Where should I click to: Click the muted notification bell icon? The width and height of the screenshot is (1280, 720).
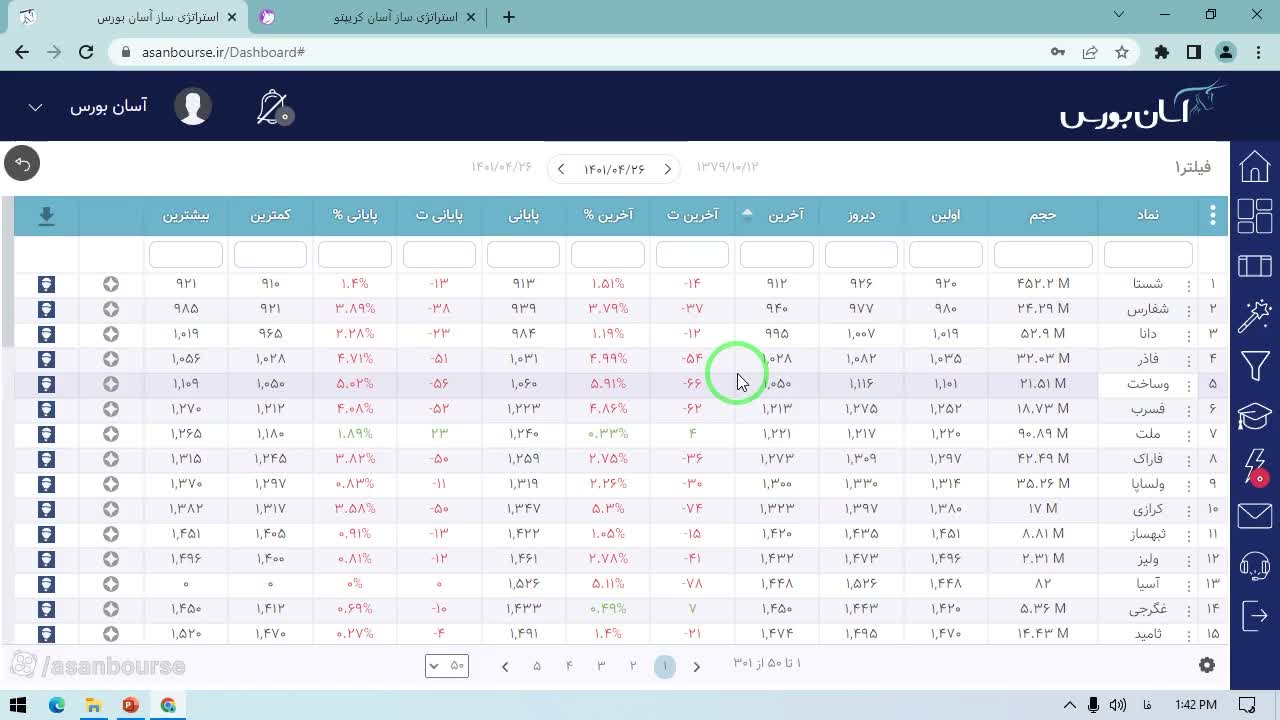click(273, 107)
